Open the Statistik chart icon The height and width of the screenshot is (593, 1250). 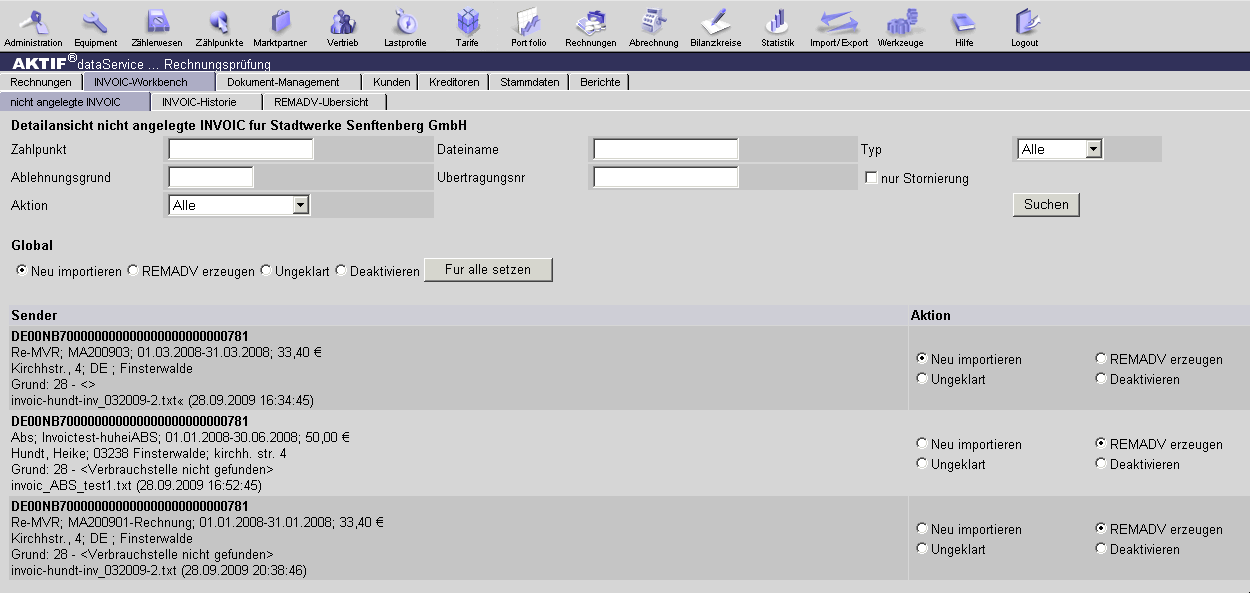tap(777, 22)
